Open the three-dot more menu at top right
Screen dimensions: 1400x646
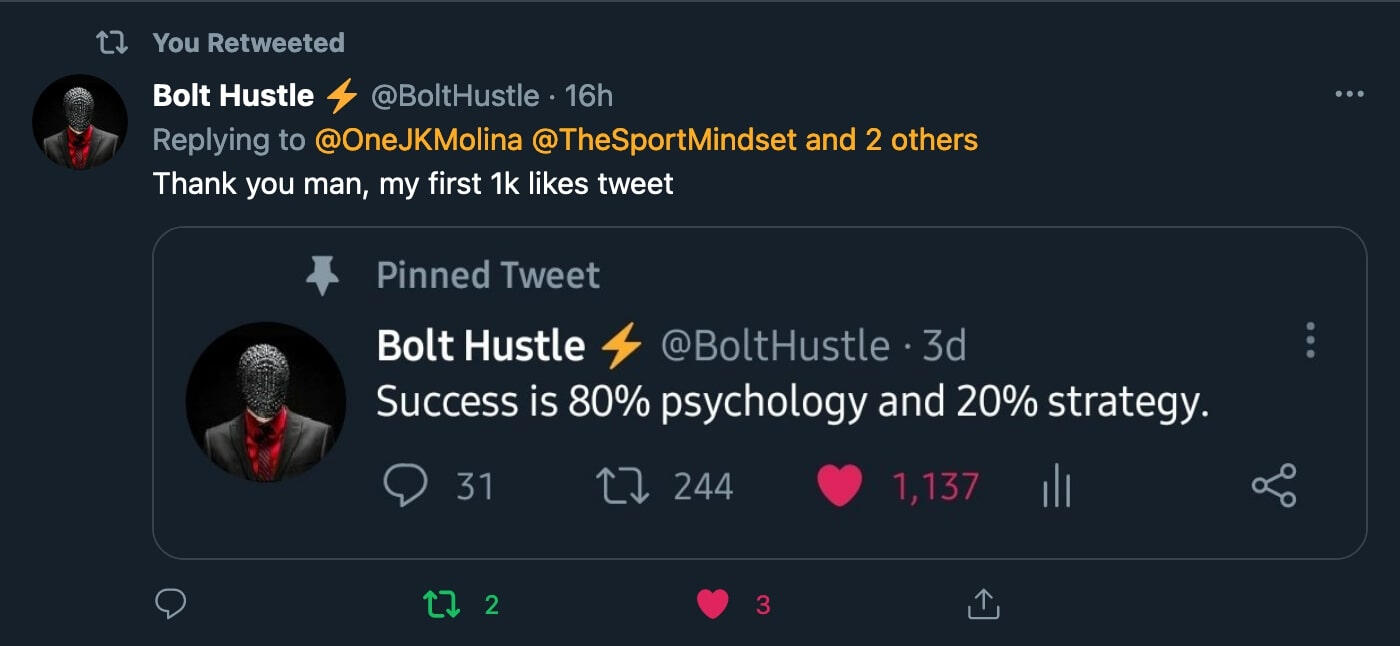[1349, 94]
